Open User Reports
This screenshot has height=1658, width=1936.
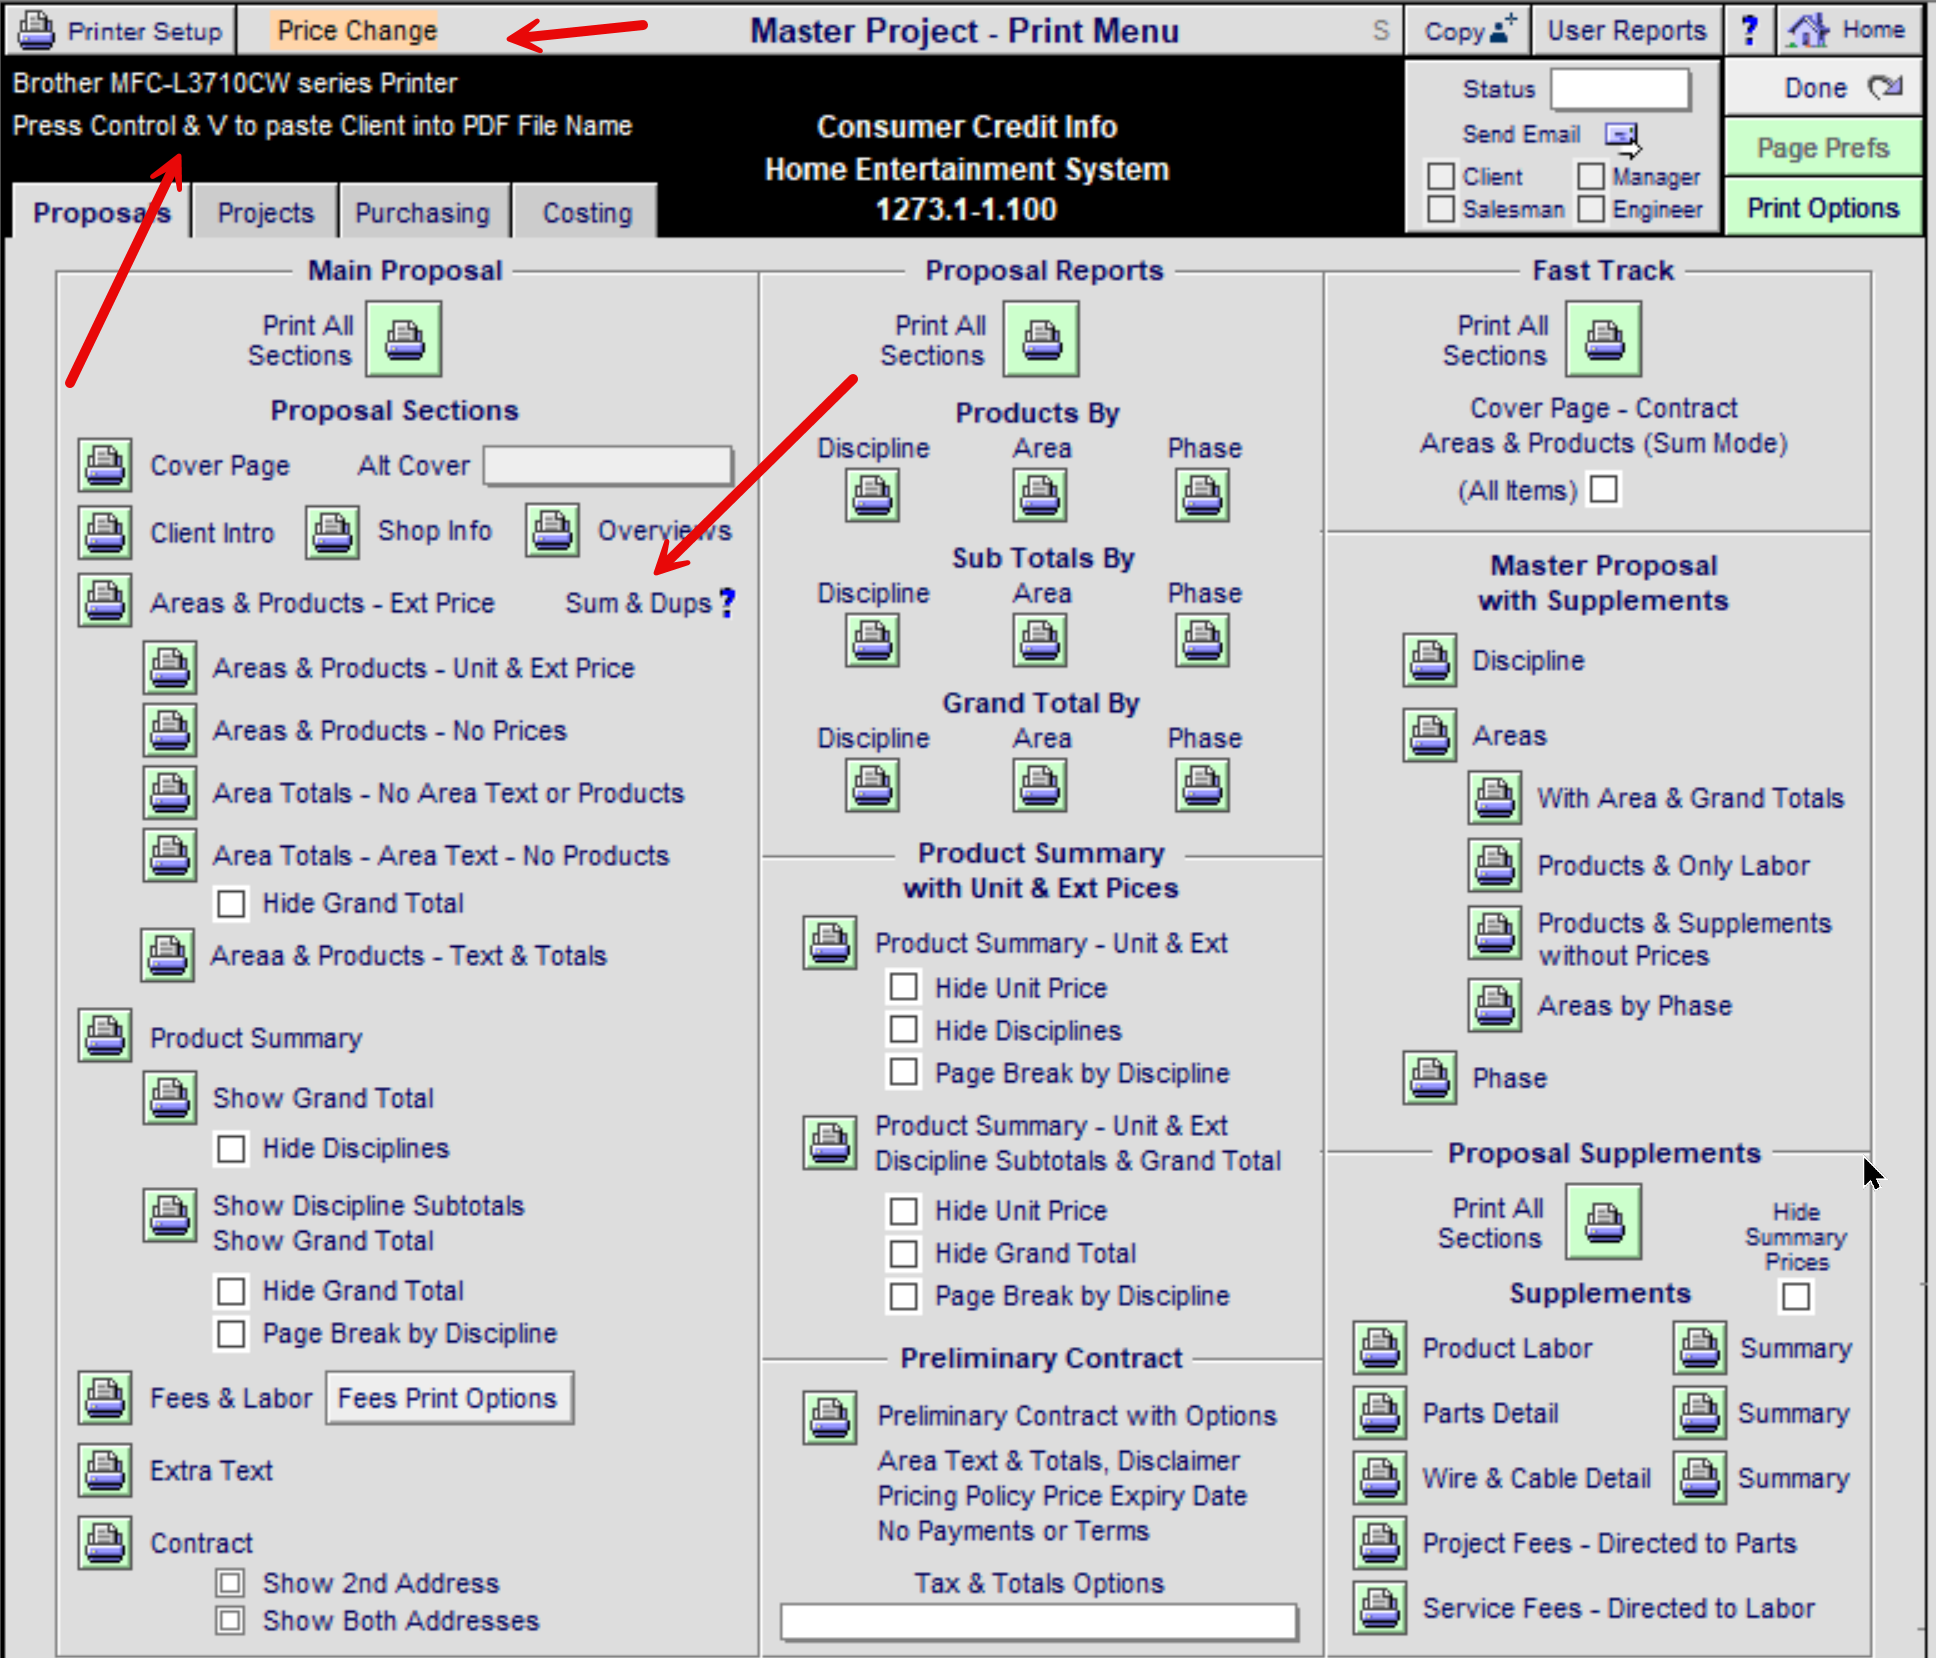1627,30
